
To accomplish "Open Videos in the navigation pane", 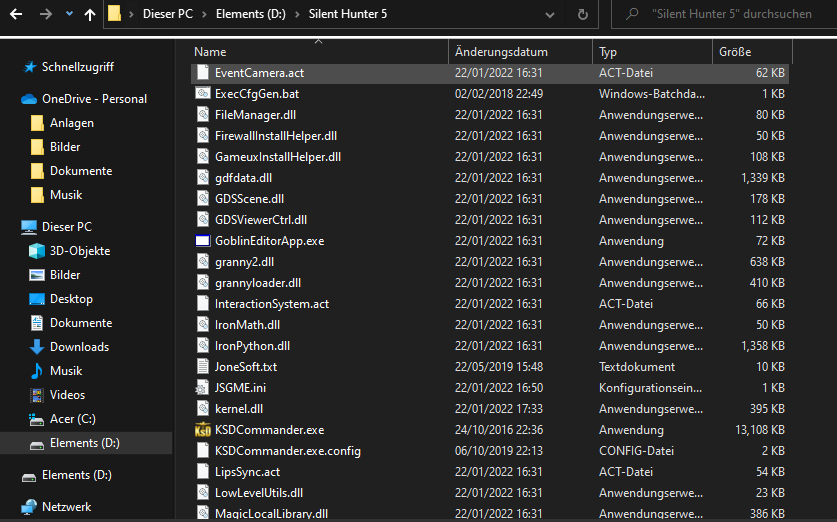I will click(67, 395).
